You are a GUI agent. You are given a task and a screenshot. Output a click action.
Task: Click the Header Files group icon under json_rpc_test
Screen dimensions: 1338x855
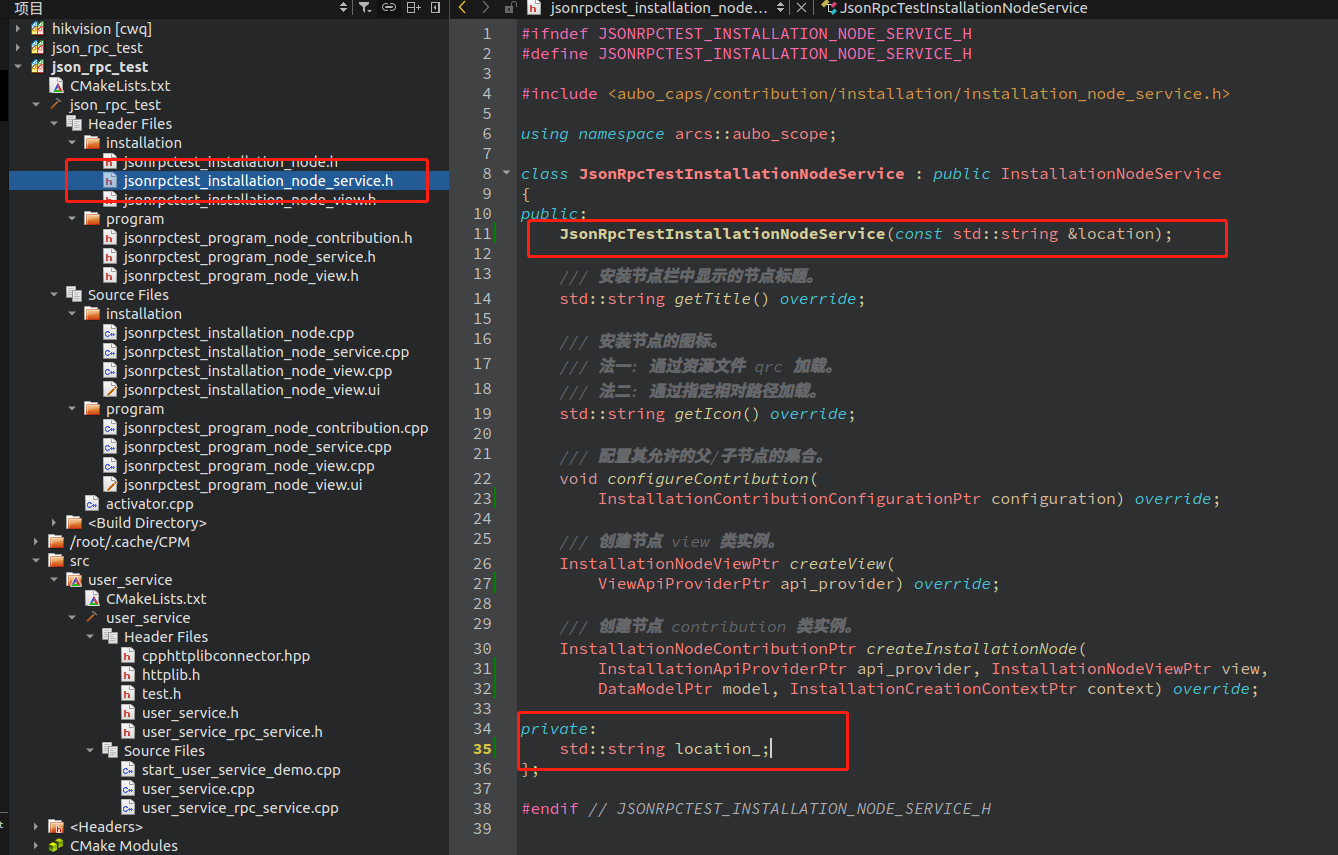point(74,124)
